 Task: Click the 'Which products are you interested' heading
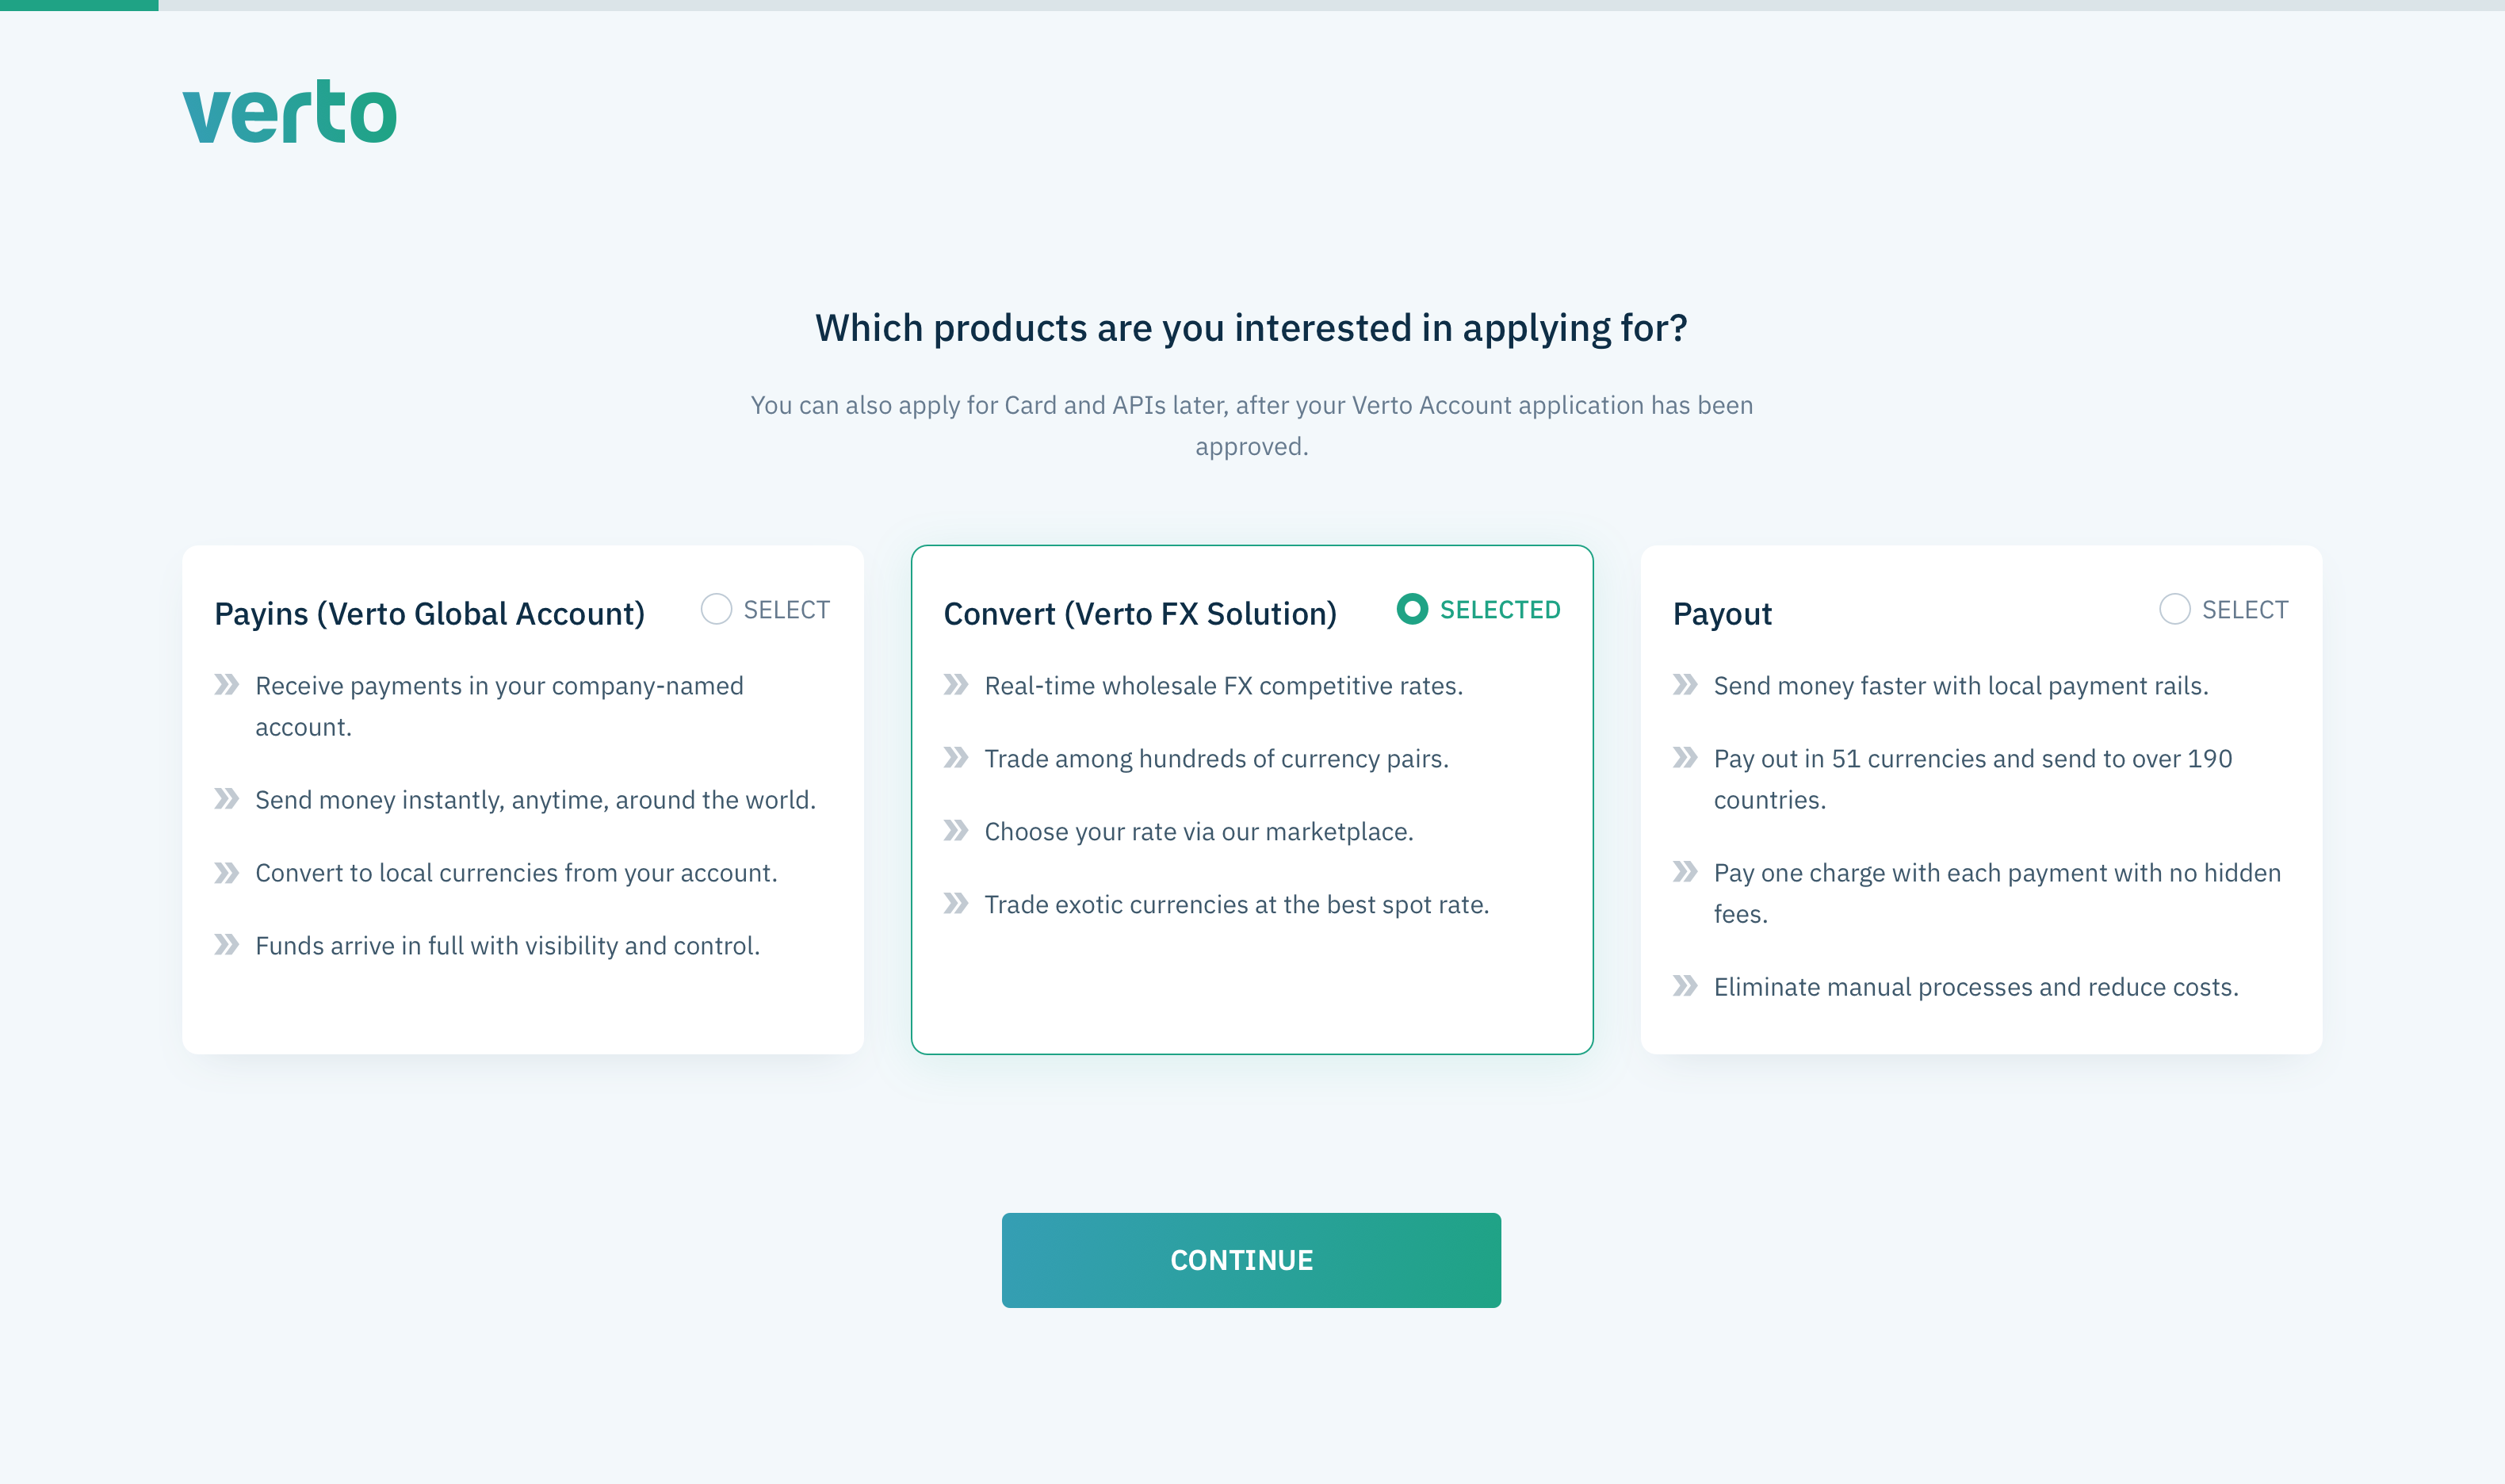1251,328
